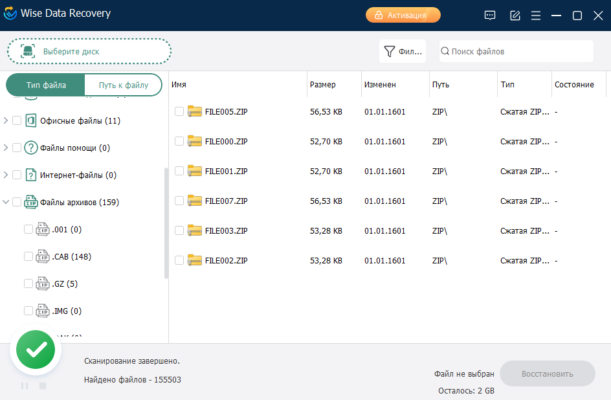Screen dimensions: 611x400
Task: Select the .GZ (5) tree item label
Action: pyautogui.click(x=65, y=284)
